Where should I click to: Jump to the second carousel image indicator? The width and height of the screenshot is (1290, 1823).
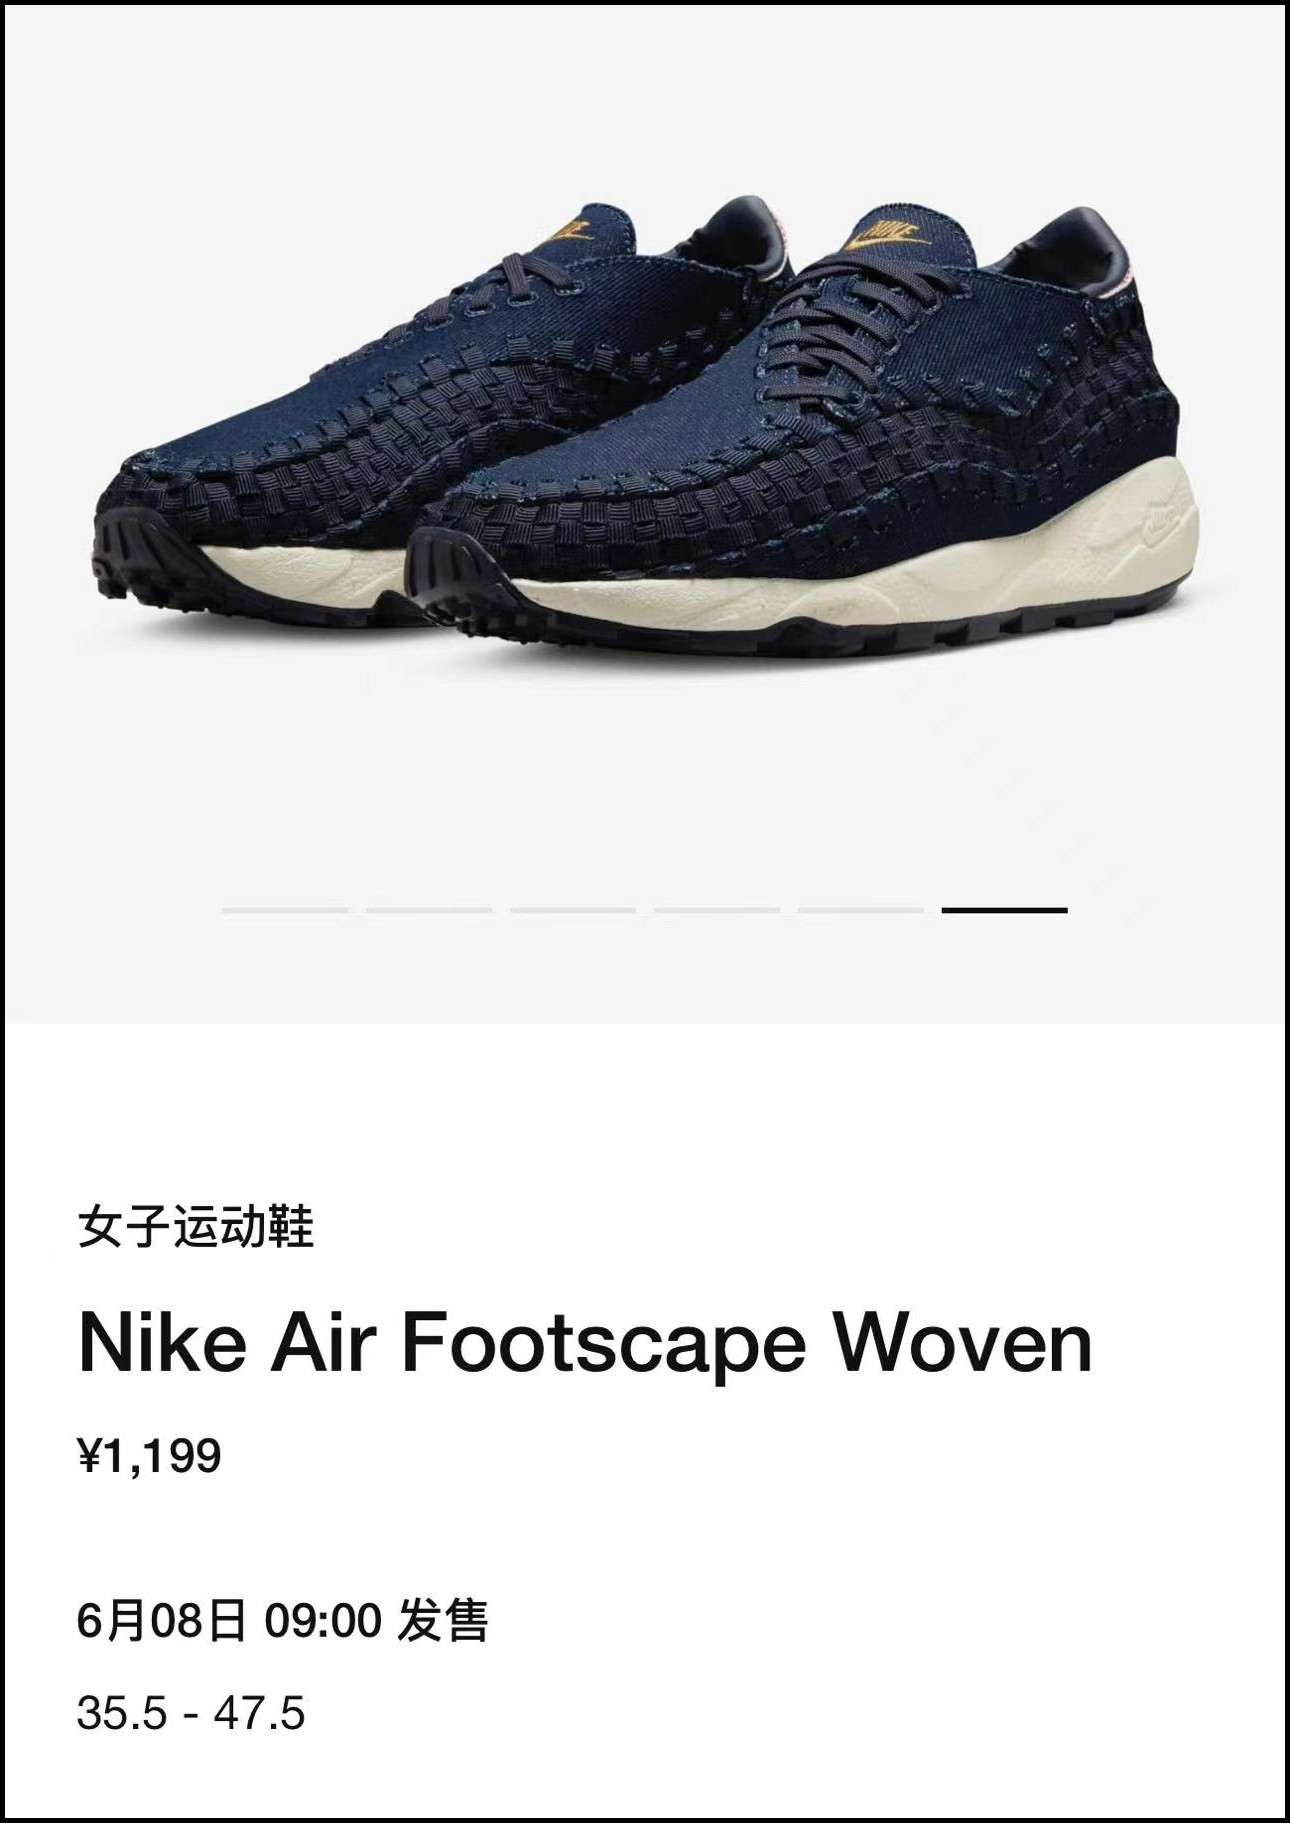tap(429, 910)
